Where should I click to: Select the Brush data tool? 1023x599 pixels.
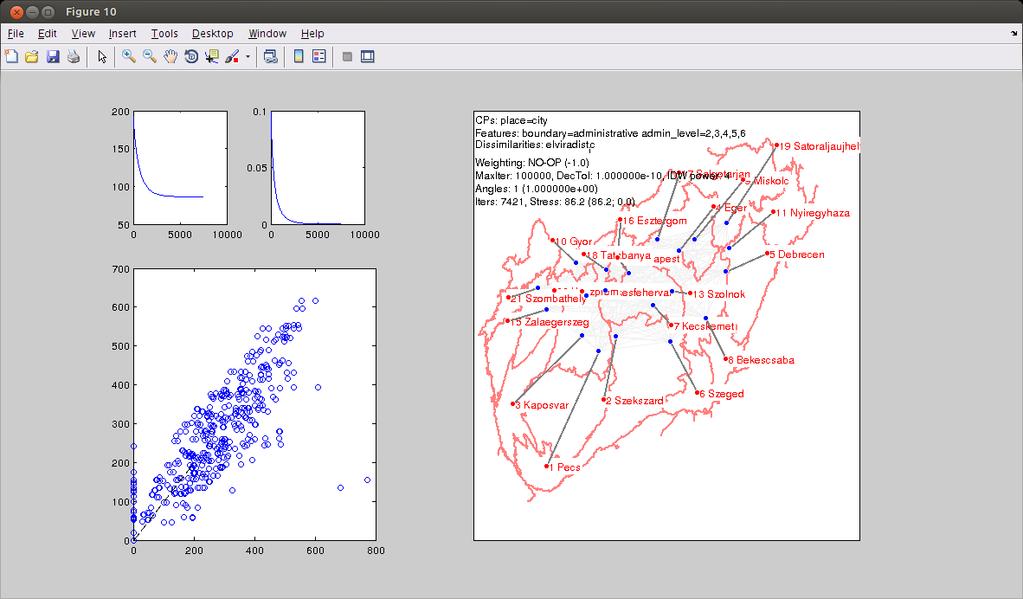coord(232,57)
